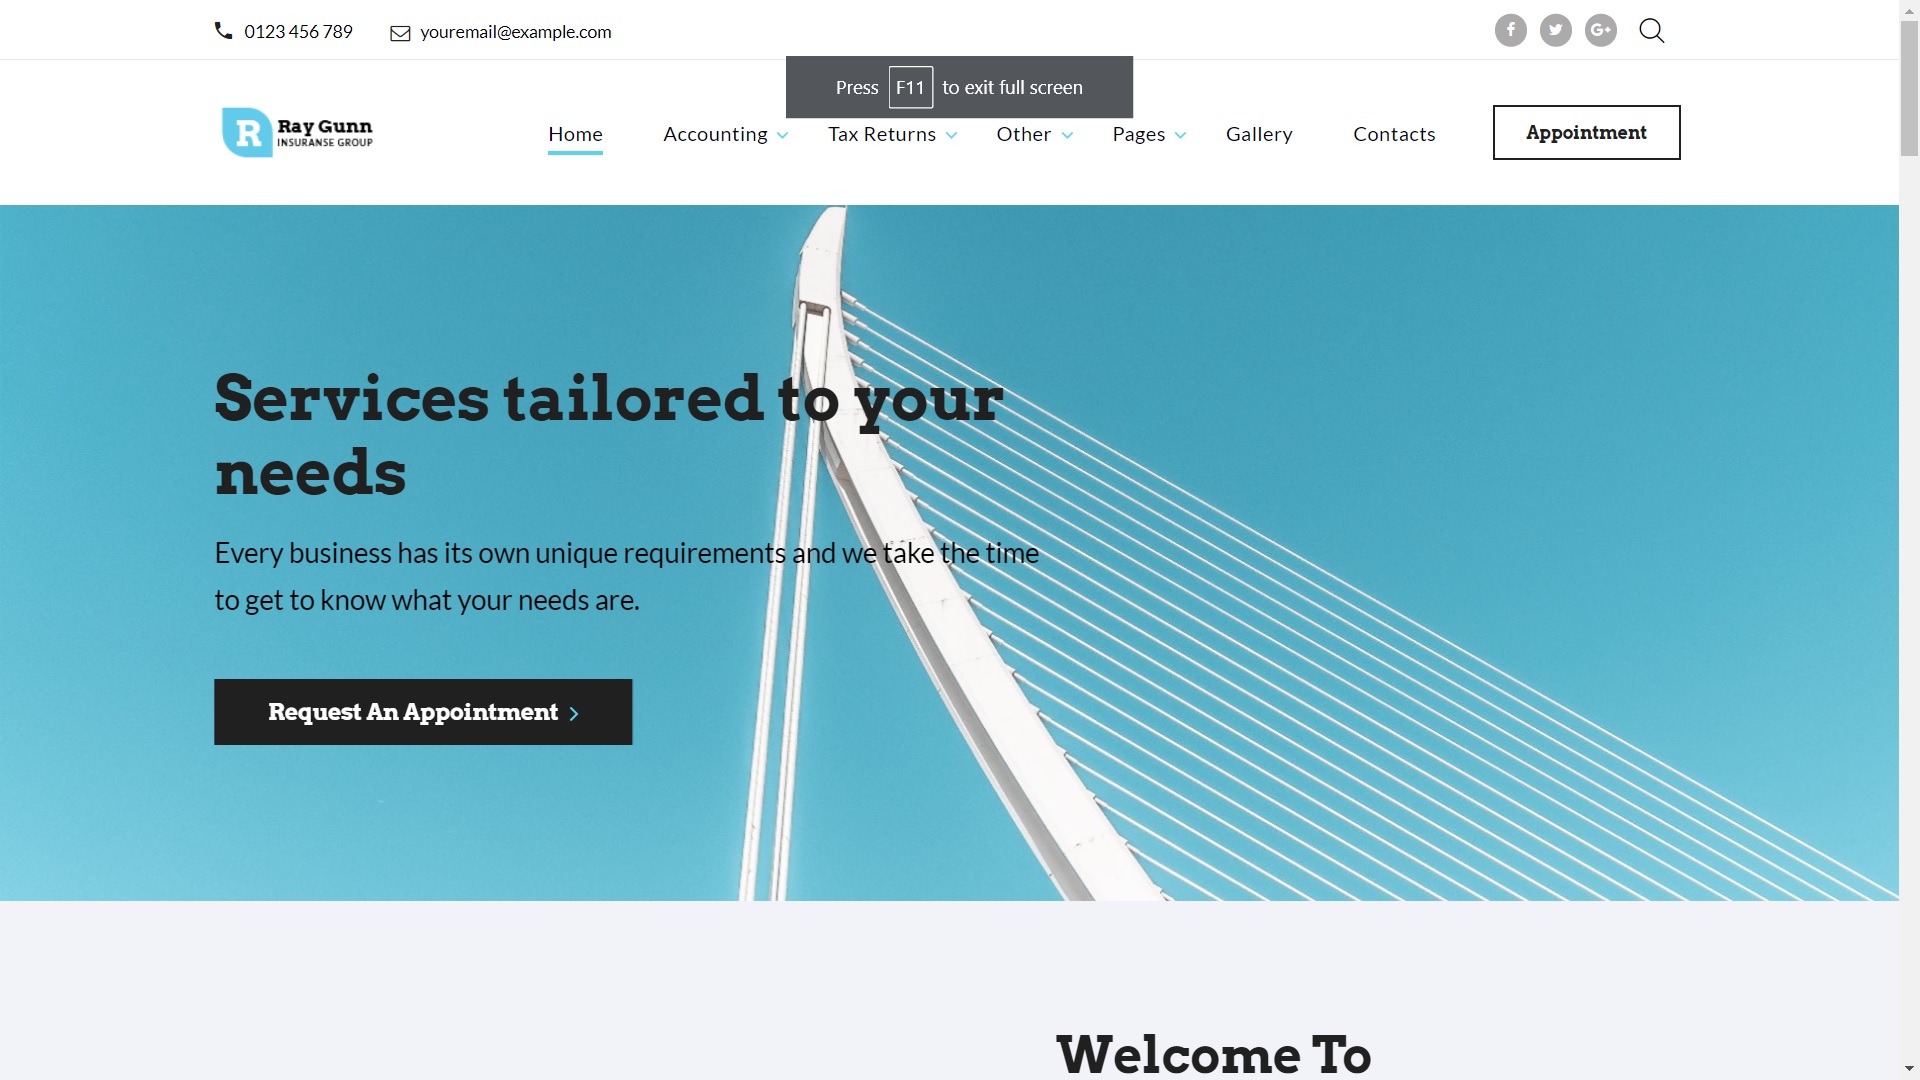1920x1080 pixels.
Task: Click the Twitter social media icon
Action: pos(1555,29)
